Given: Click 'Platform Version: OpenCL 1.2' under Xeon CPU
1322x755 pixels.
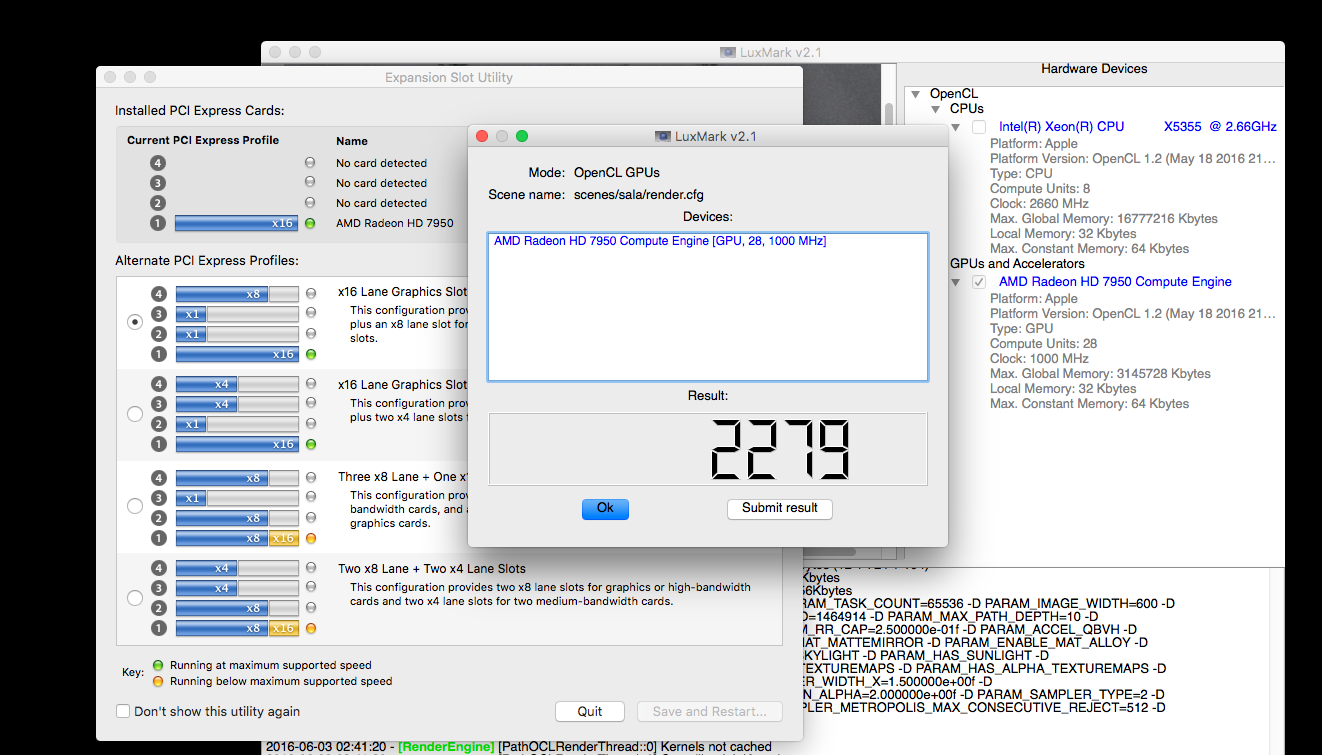Looking at the screenshot, I should (x=1133, y=159).
